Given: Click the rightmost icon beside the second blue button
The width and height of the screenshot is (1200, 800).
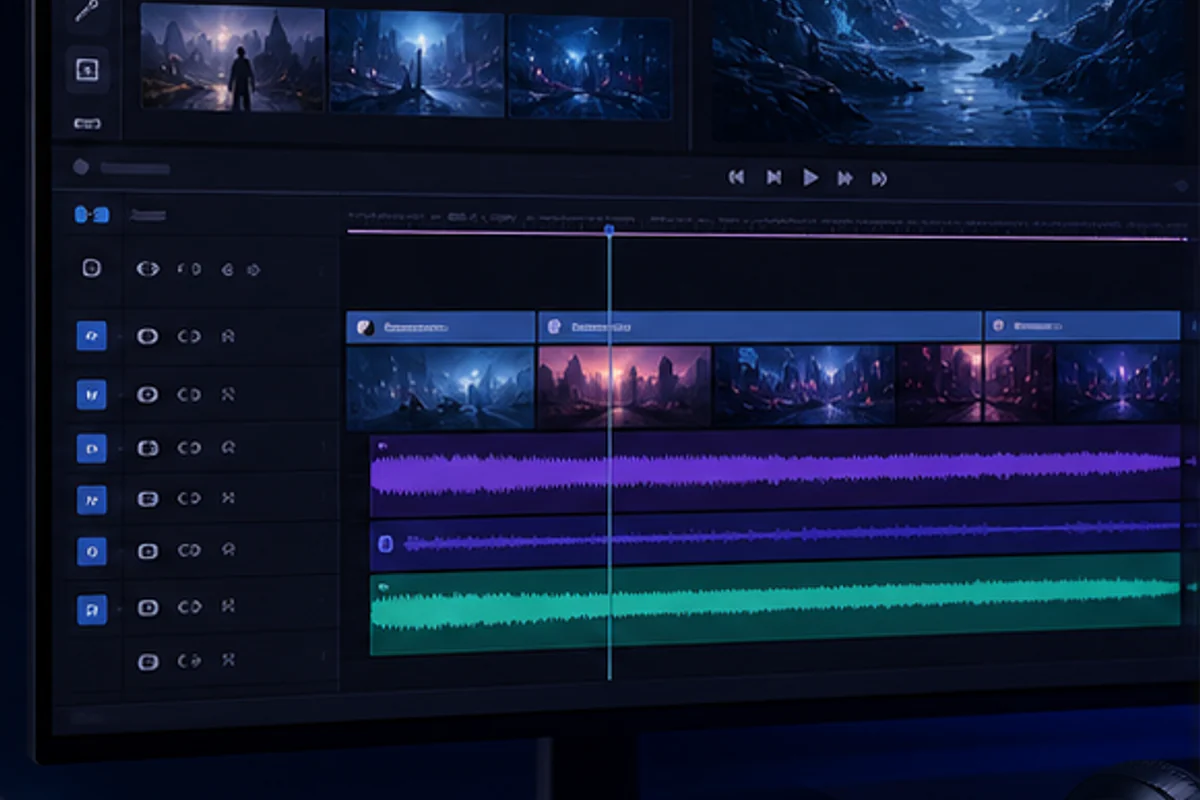Looking at the screenshot, I should click(228, 395).
